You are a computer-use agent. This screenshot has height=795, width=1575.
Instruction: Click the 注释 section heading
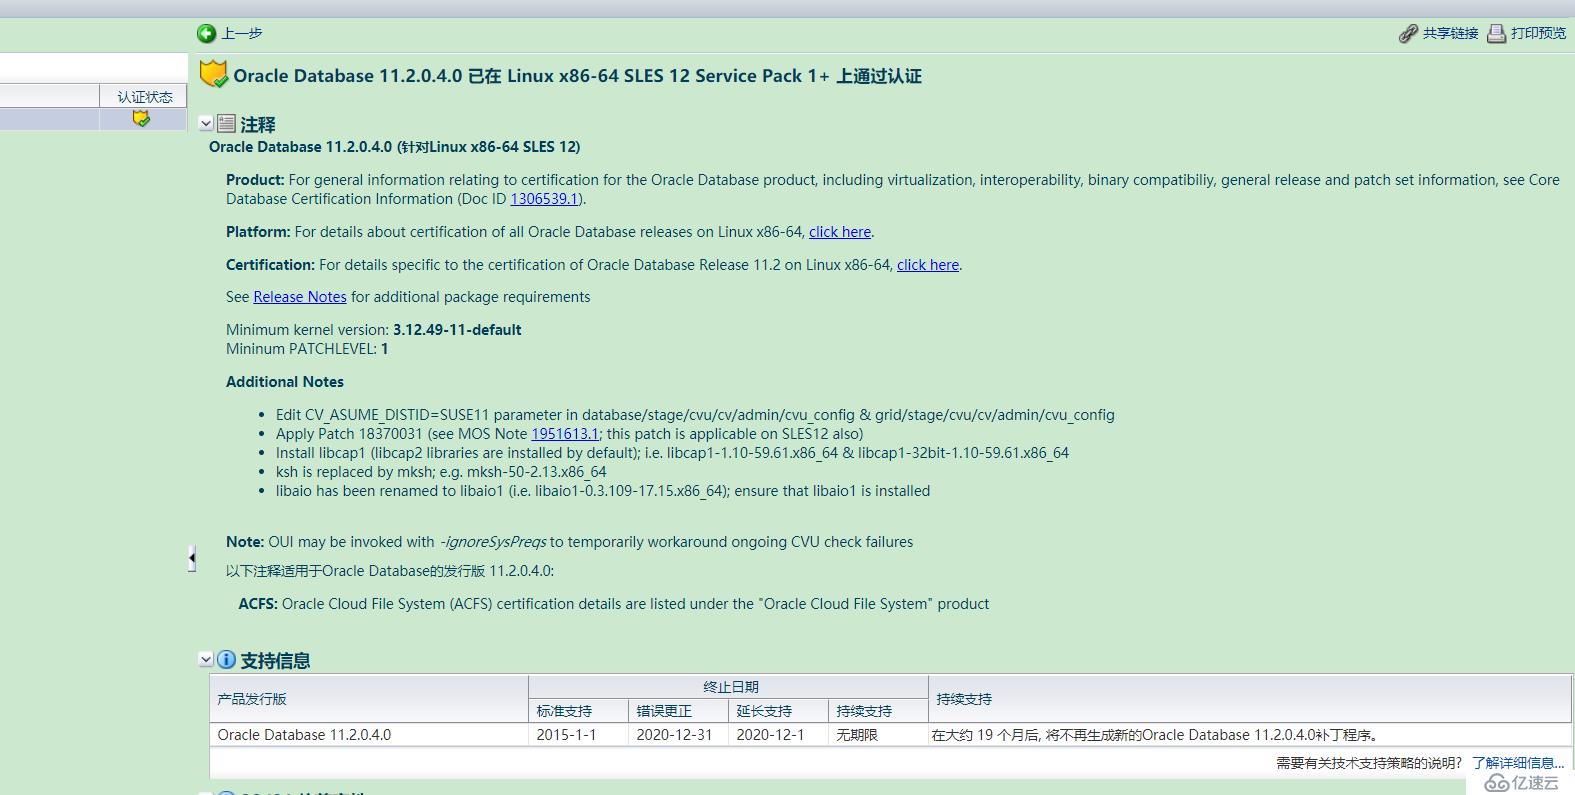pos(258,124)
